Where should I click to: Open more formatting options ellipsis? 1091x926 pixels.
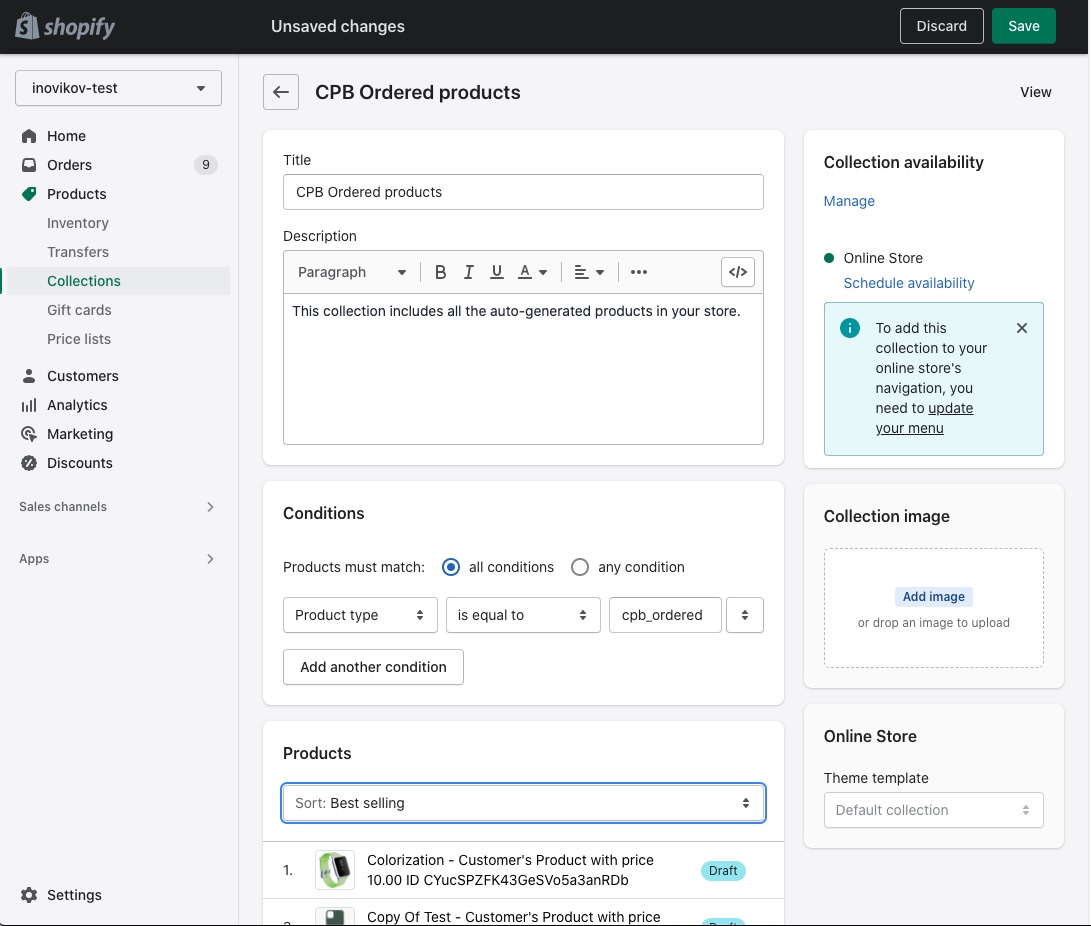(x=639, y=272)
